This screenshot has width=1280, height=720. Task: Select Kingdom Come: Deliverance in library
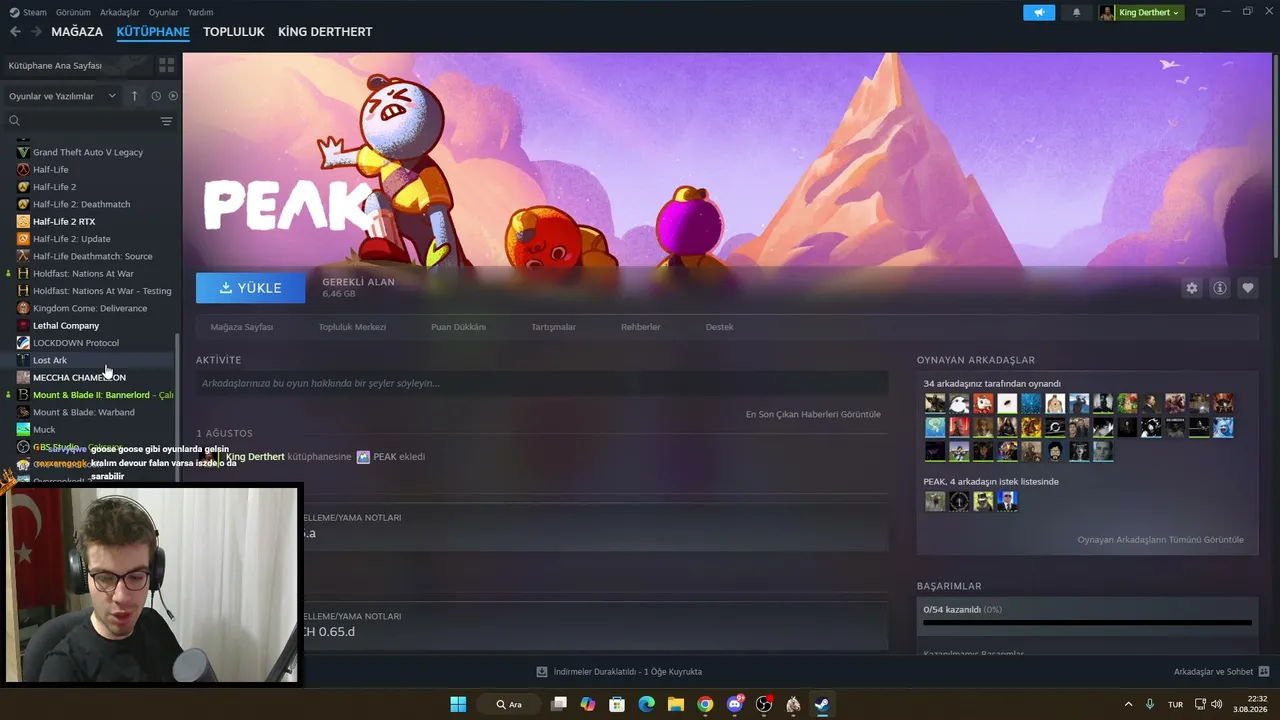tap(90, 308)
